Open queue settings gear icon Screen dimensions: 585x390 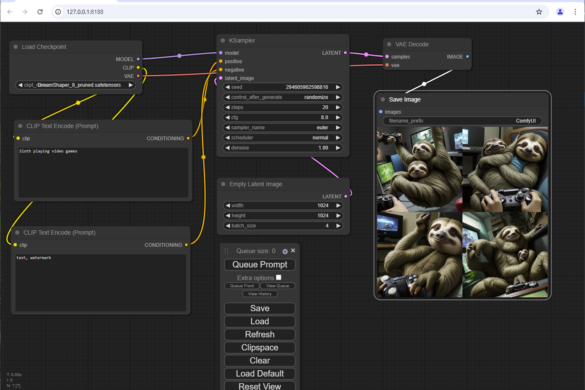[x=285, y=251]
